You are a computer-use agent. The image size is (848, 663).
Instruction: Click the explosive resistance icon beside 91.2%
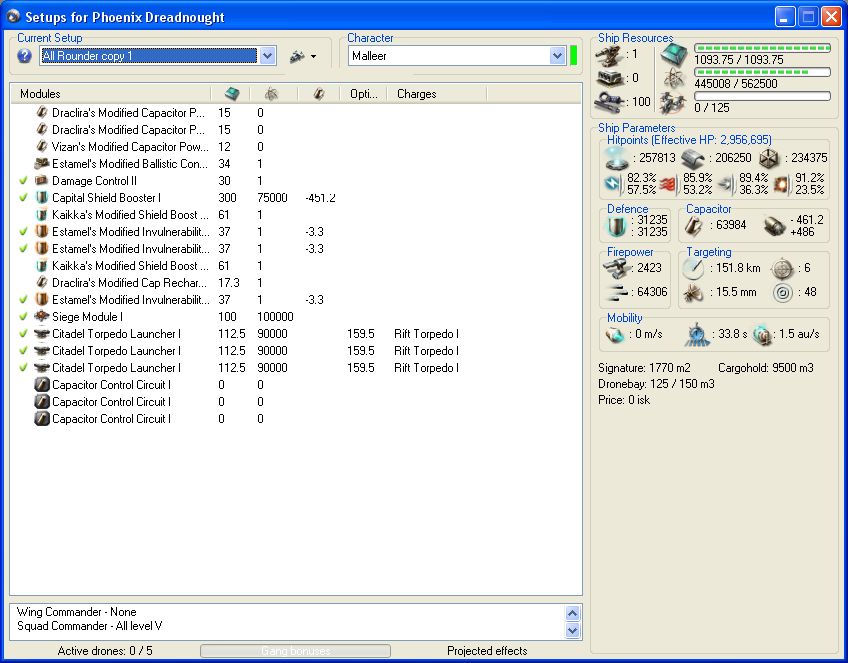point(781,185)
